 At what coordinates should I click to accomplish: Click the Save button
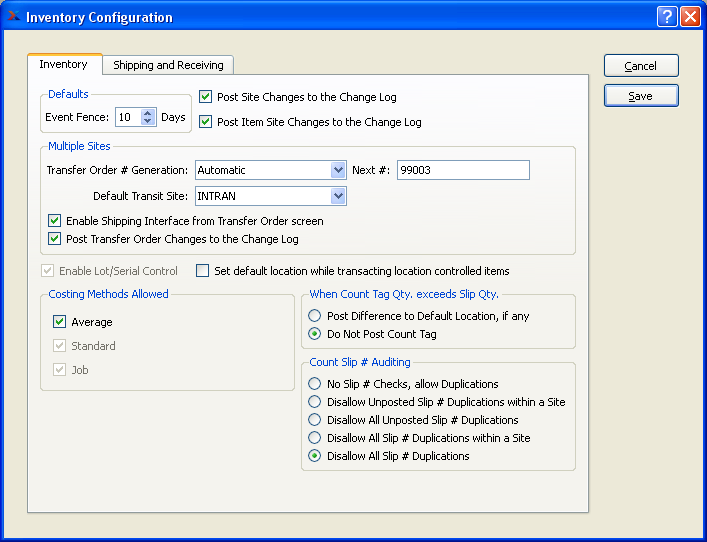[641, 96]
